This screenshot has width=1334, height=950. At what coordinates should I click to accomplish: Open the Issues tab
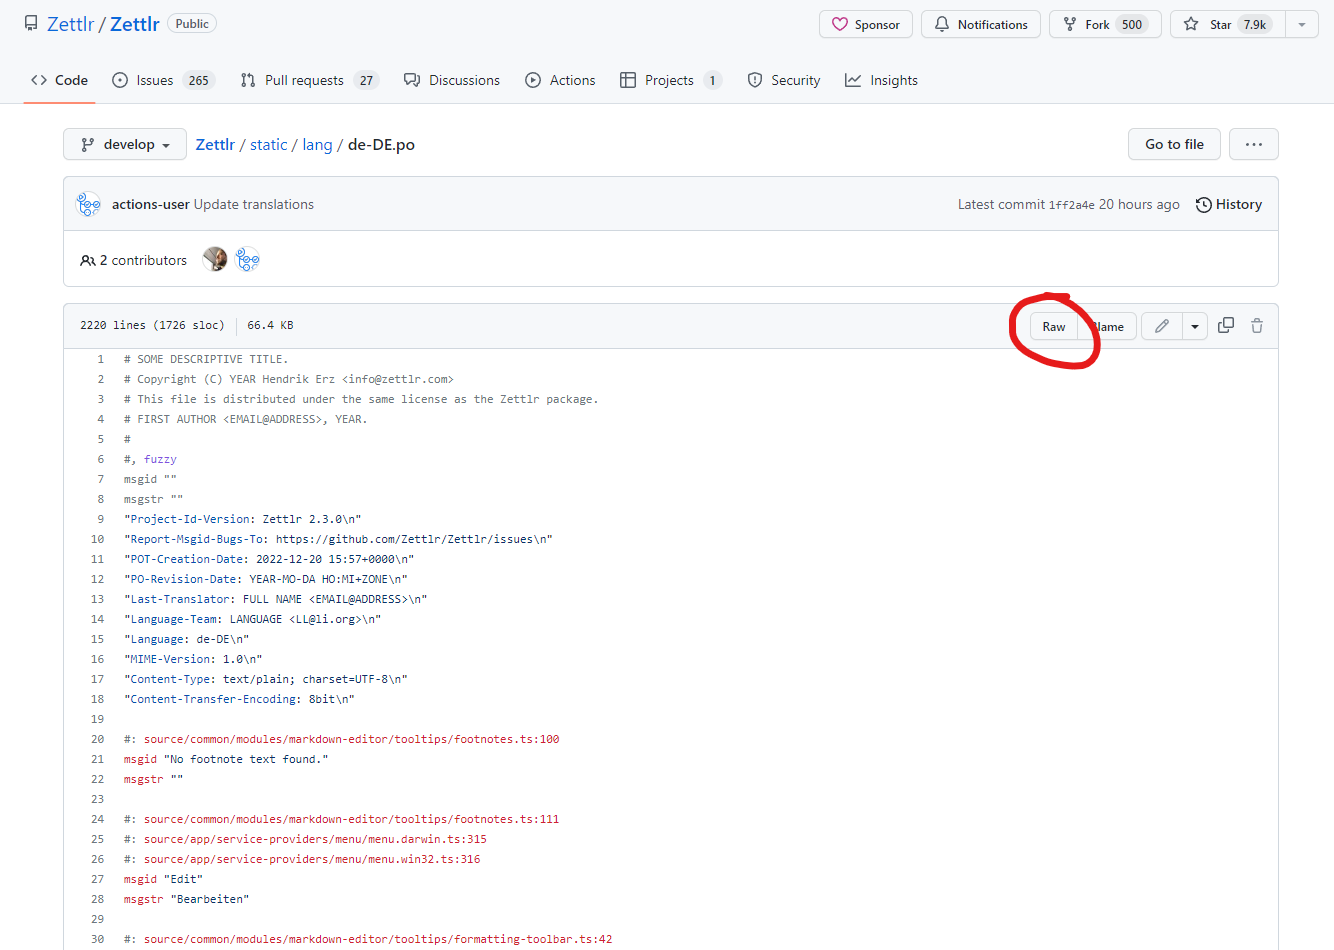pyautogui.click(x=164, y=80)
